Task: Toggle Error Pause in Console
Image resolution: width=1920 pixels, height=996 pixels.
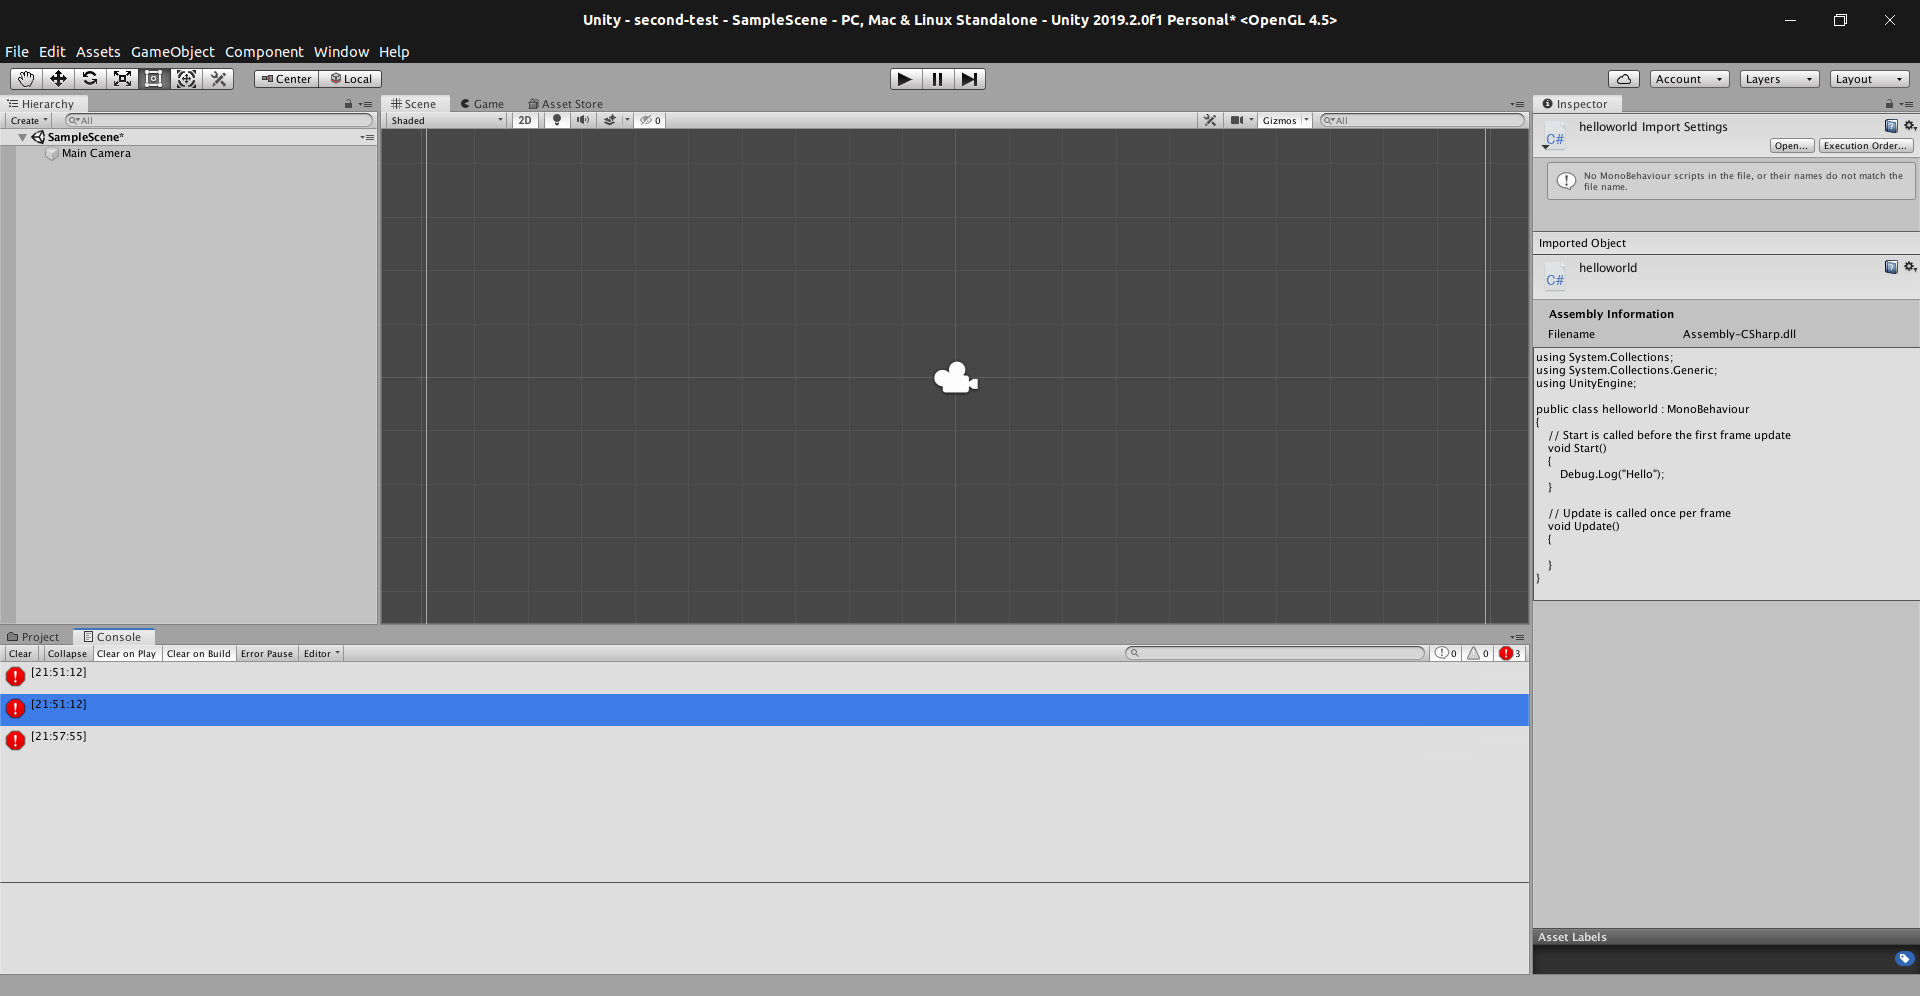Action: [x=267, y=654]
